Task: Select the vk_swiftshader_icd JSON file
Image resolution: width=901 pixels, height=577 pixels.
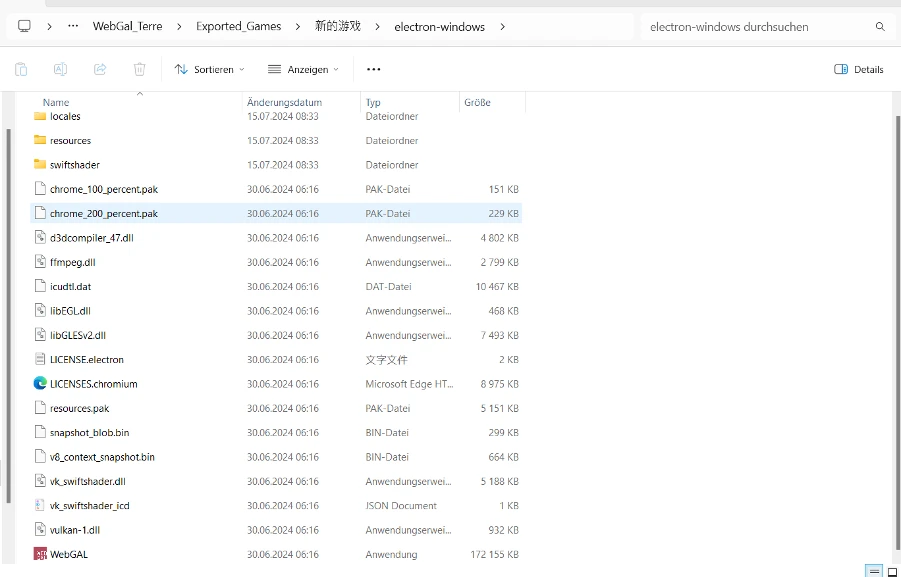Action: coord(89,506)
